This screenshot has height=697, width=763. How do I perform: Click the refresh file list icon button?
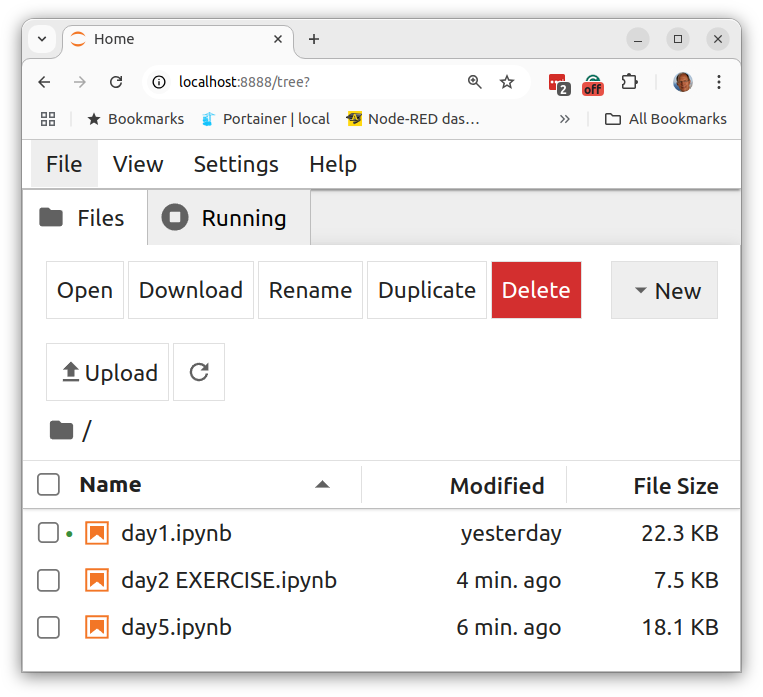[199, 372]
